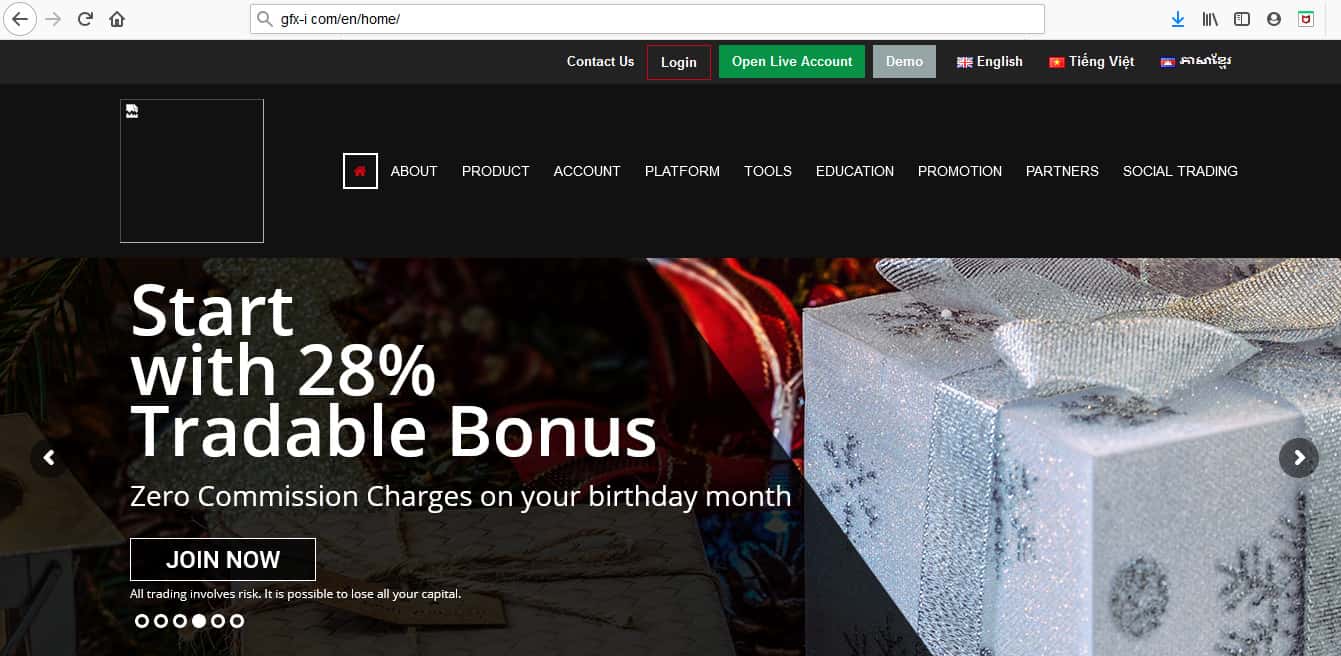Reload the page with the refresh icon
Screen dimensions: 1341x656
pyautogui.click(x=86, y=19)
